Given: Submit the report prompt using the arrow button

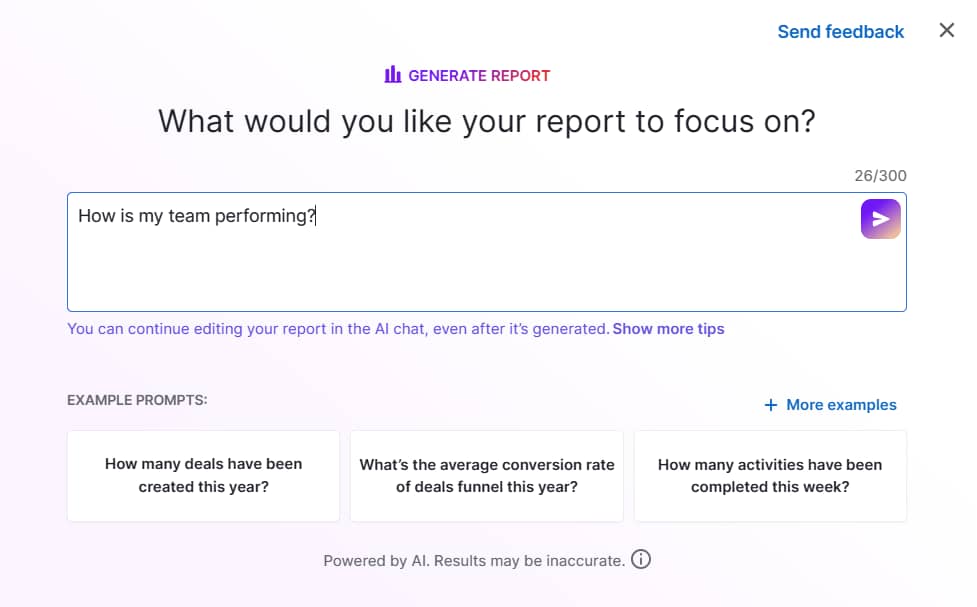Looking at the screenshot, I should tap(880, 218).
